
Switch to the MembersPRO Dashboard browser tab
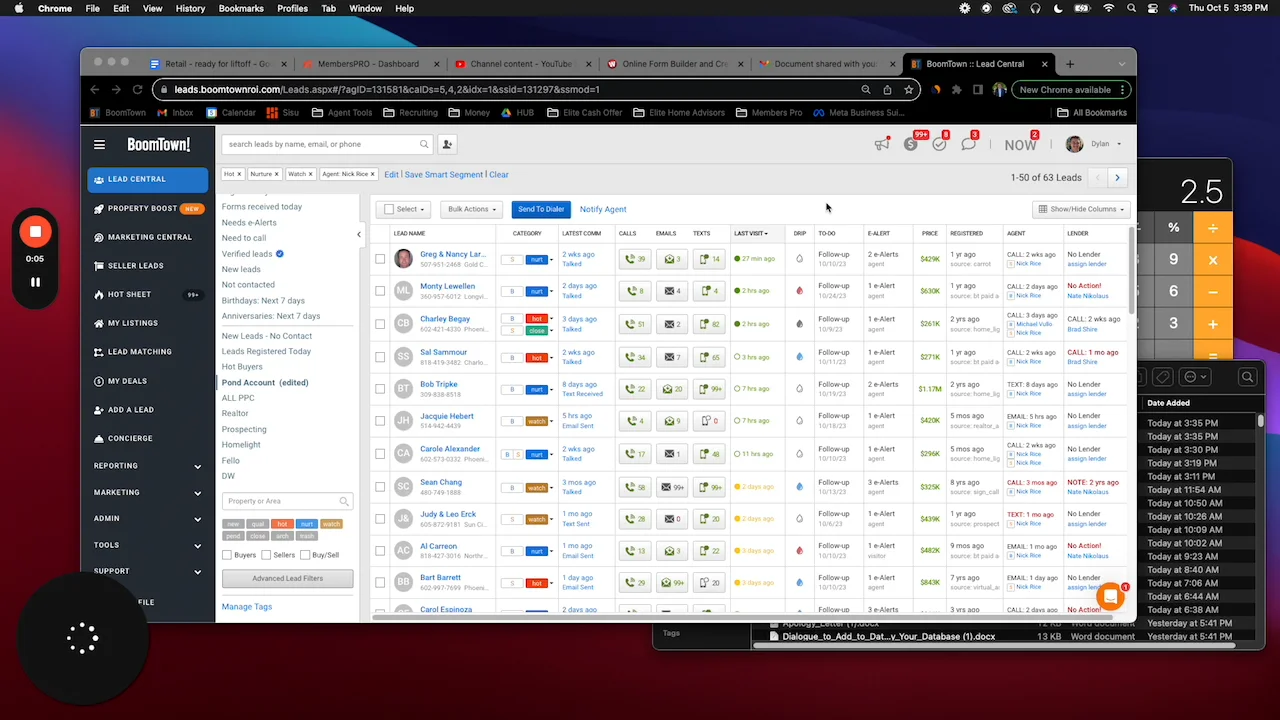pyautogui.click(x=368, y=64)
